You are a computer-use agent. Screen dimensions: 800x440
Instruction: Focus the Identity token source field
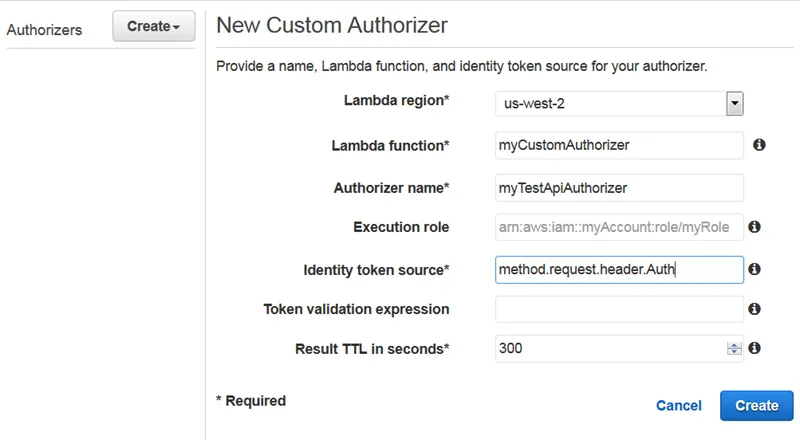click(619, 269)
